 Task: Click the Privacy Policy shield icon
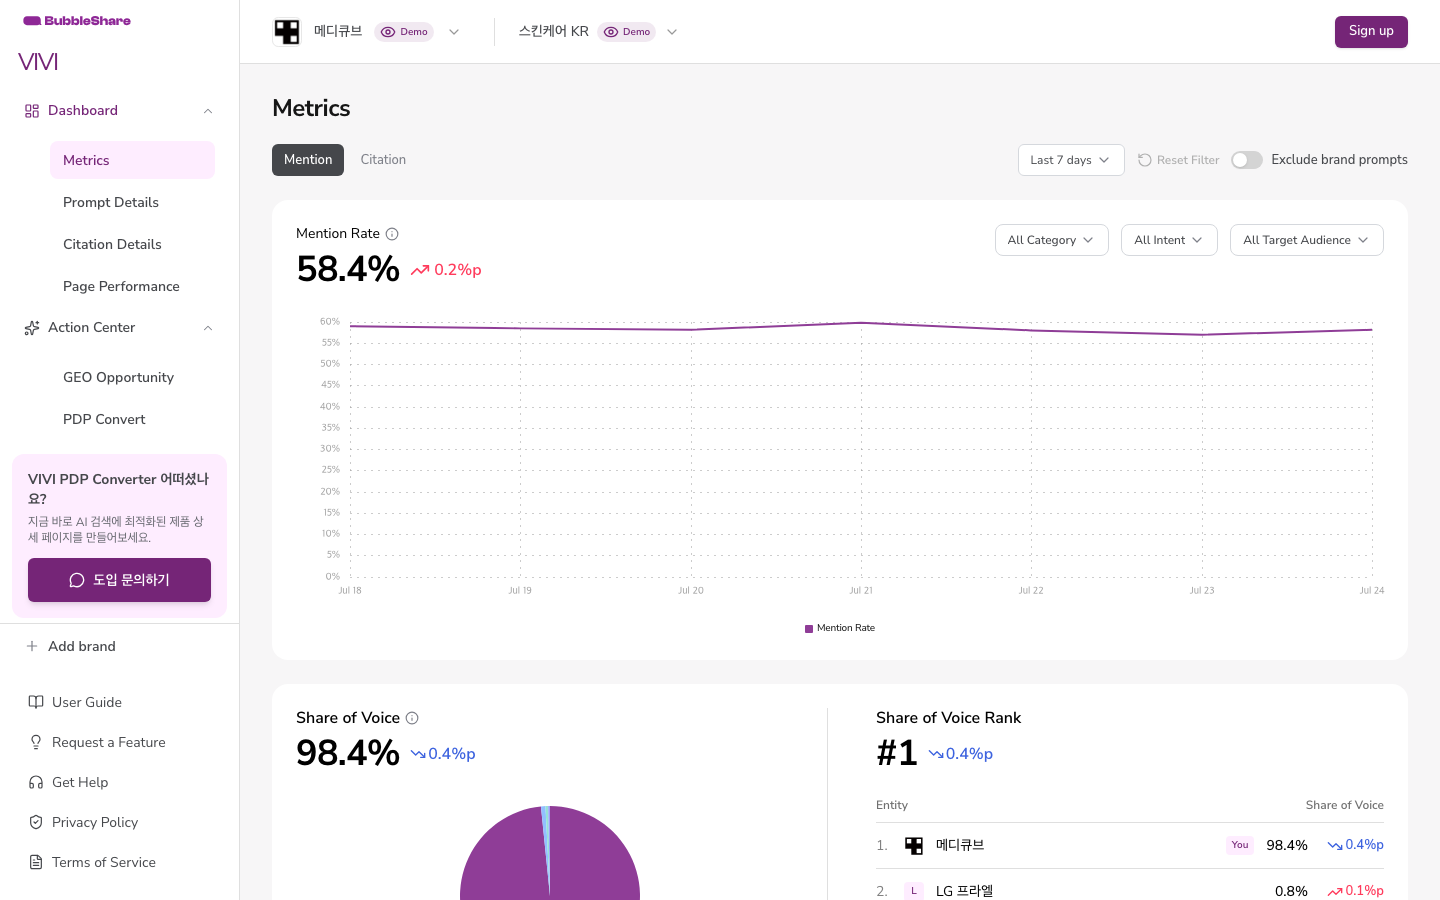tap(36, 822)
